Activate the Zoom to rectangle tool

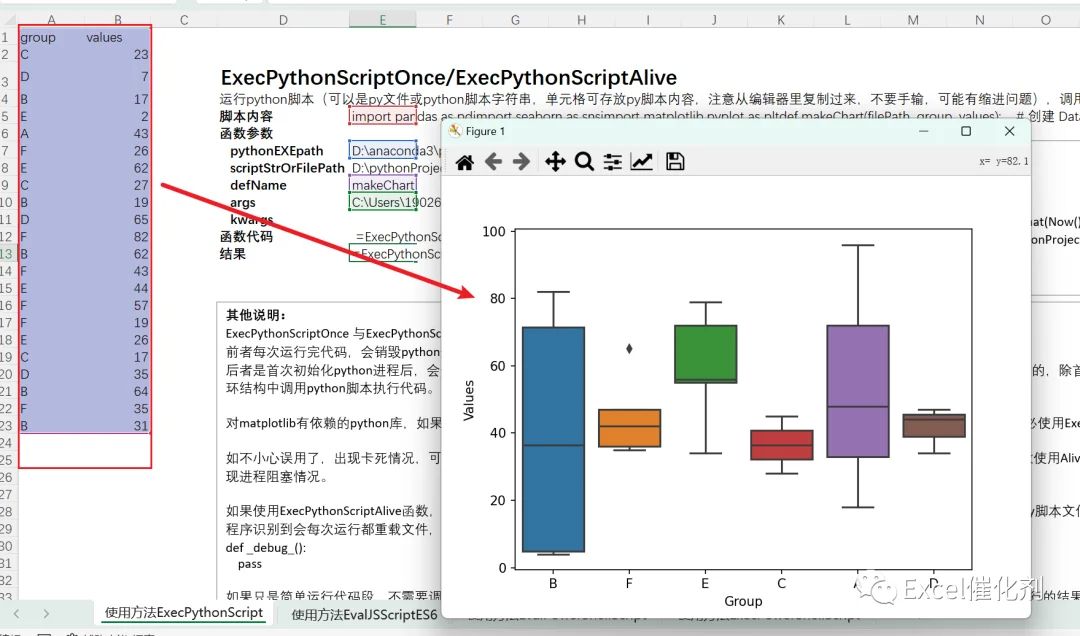pyautogui.click(x=584, y=162)
